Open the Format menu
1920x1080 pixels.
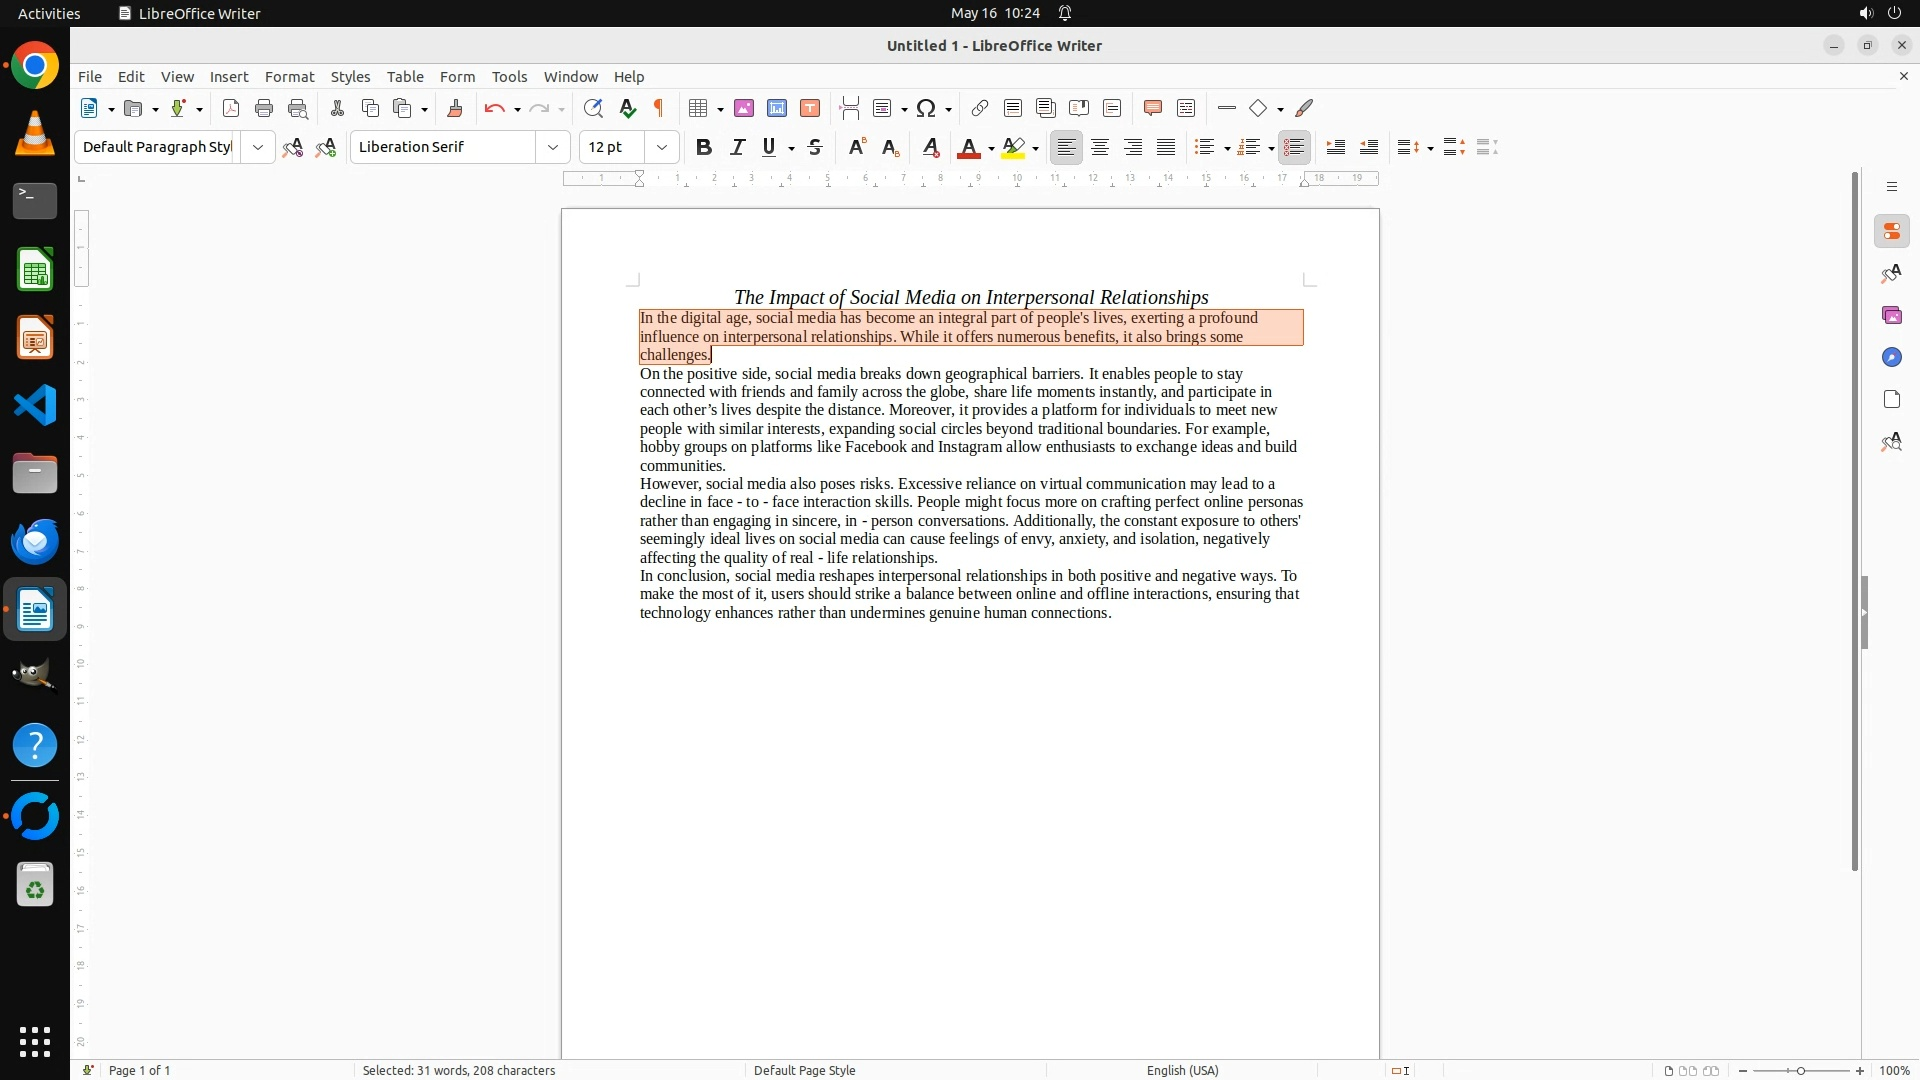[x=289, y=77]
